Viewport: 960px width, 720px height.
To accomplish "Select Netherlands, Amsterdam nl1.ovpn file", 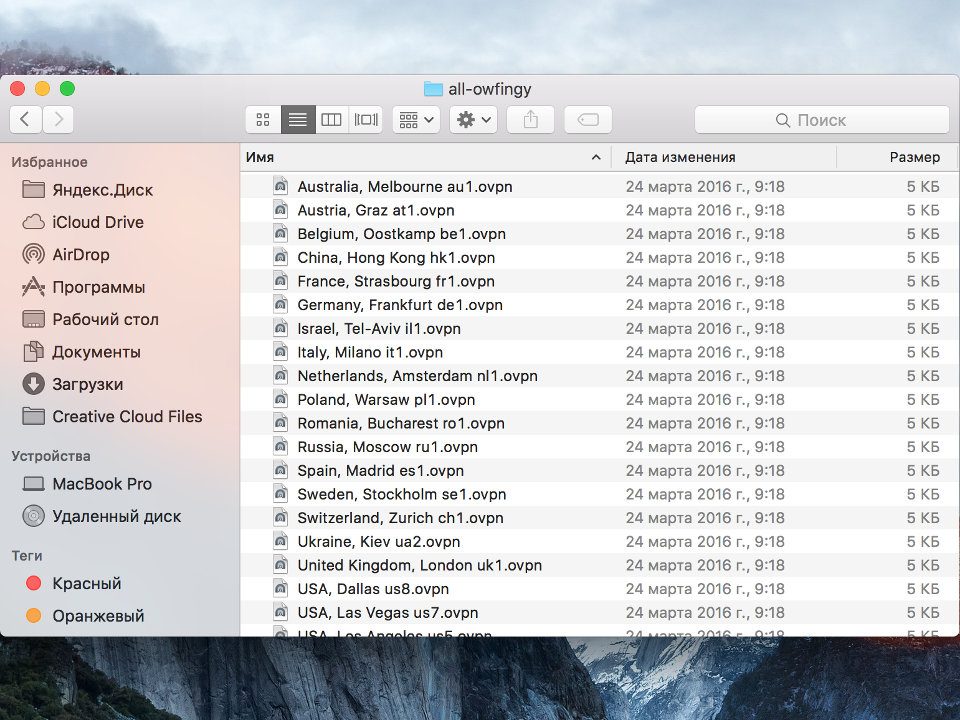I will click(x=599, y=376).
